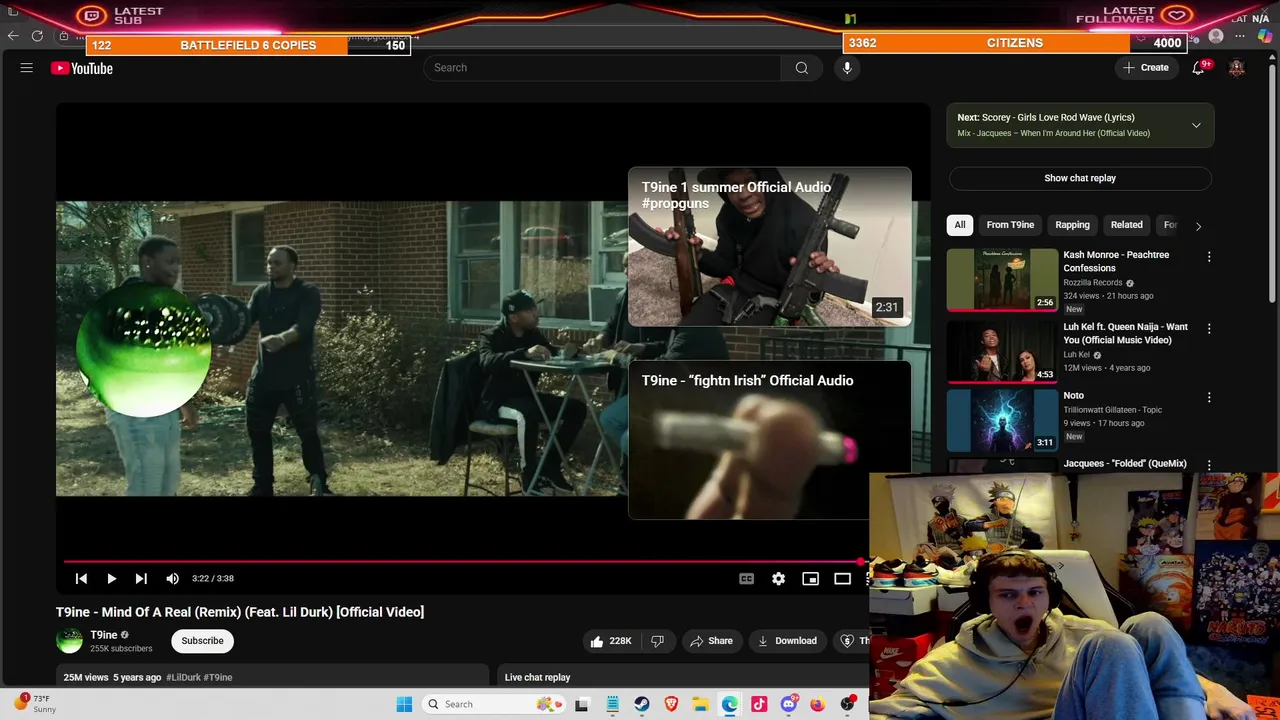Click in the YouTube search field
This screenshot has height=720, width=1280.
click(602, 68)
